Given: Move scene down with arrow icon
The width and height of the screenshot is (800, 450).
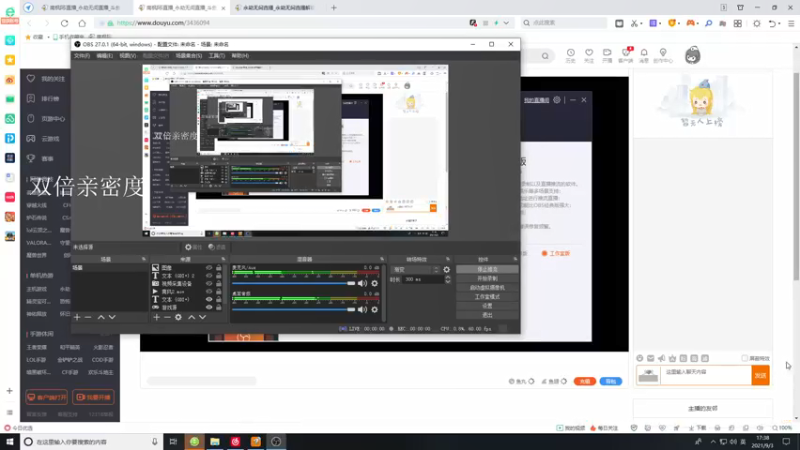Looking at the screenshot, I should tap(112, 317).
